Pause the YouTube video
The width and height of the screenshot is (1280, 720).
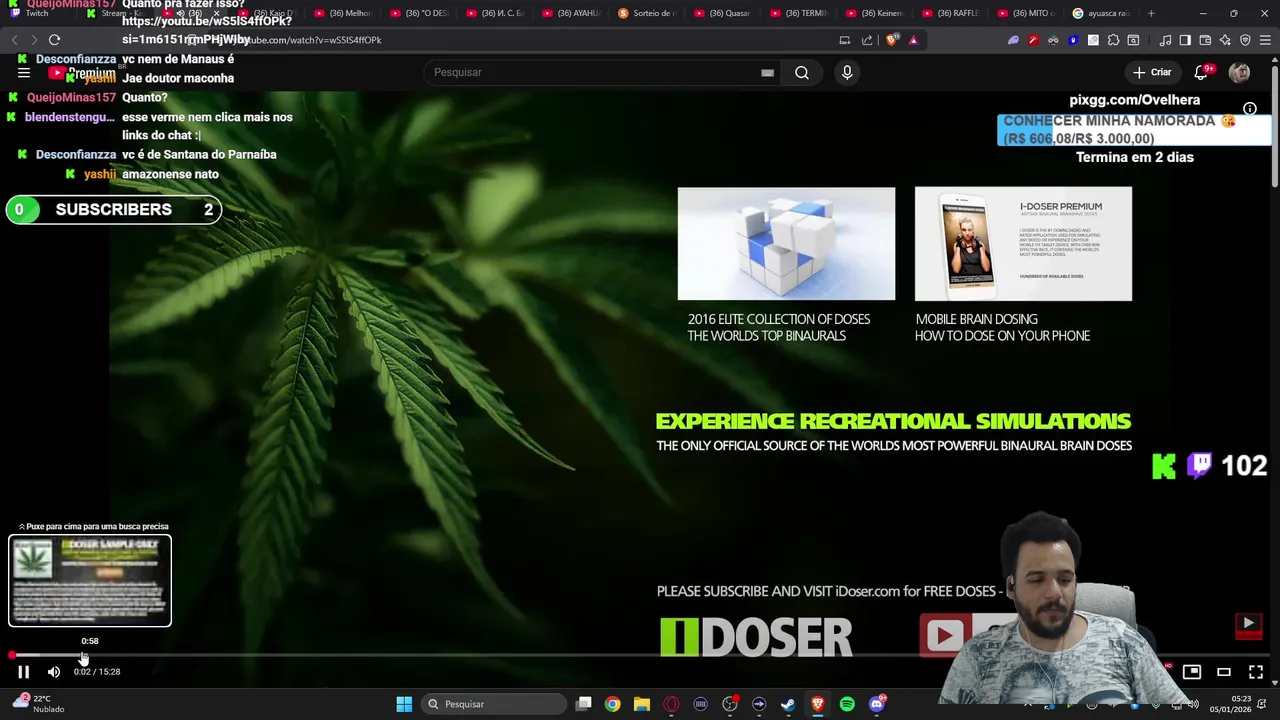point(23,672)
